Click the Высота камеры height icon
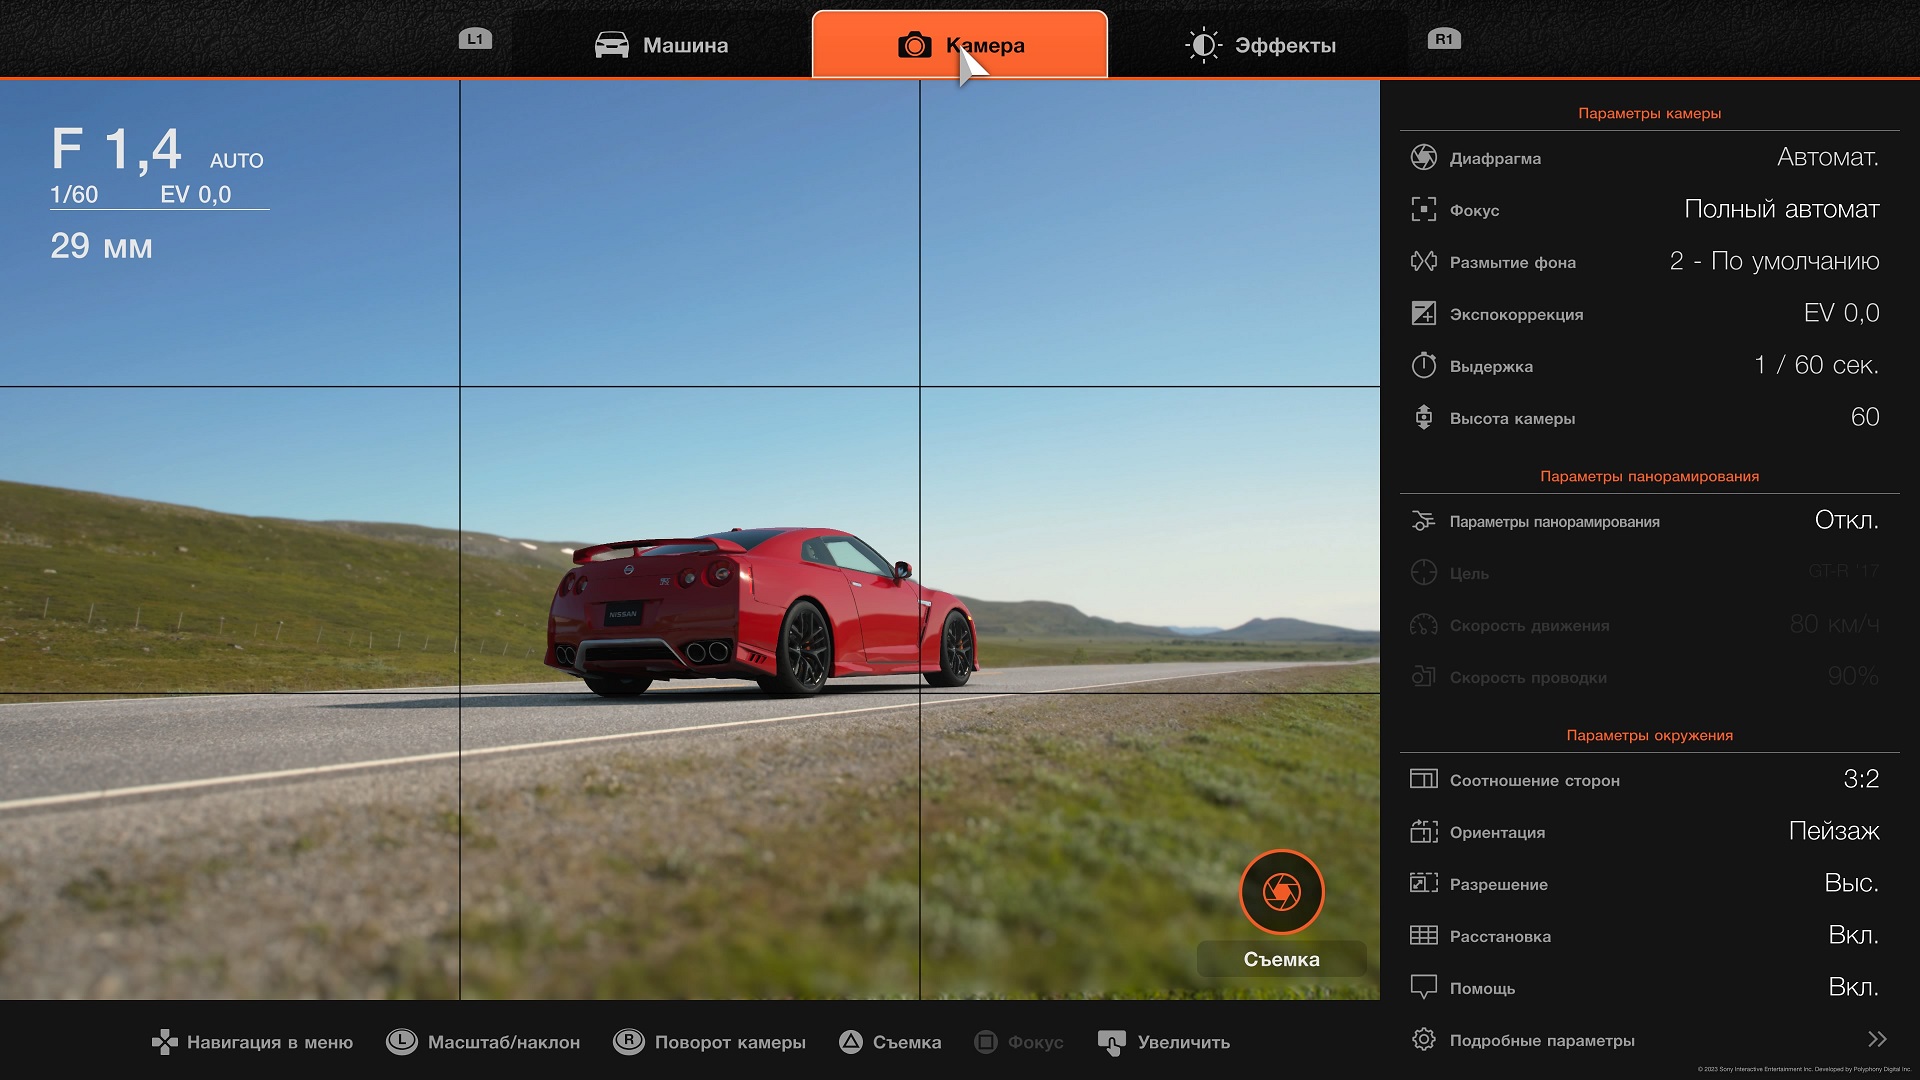The height and width of the screenshot is (1080, 1920). 1423,418
